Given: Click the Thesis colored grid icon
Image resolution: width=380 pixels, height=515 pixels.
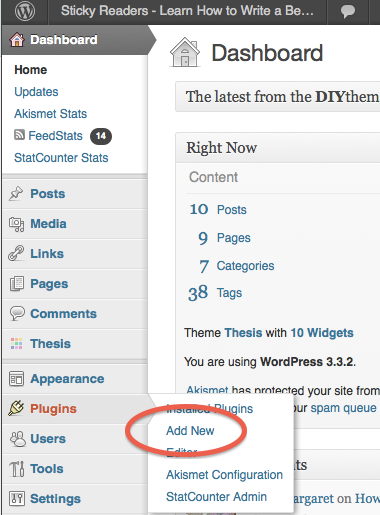Looking at the screenshot, I should point(17,343).
